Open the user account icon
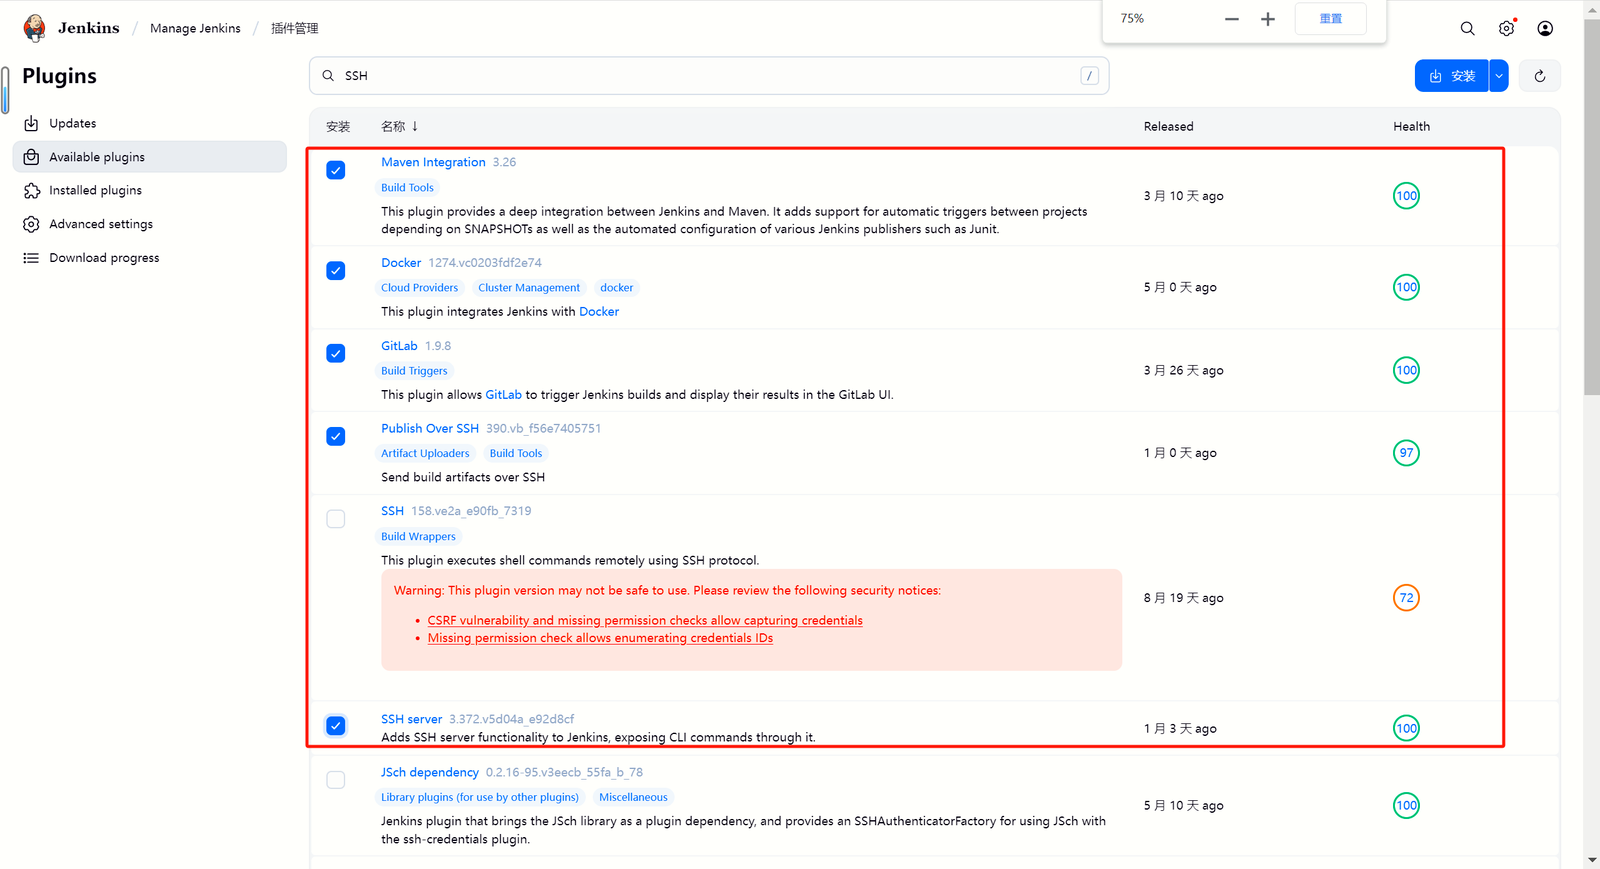1600x869 pixels. pyautogui.click(x=1545, y=28)
